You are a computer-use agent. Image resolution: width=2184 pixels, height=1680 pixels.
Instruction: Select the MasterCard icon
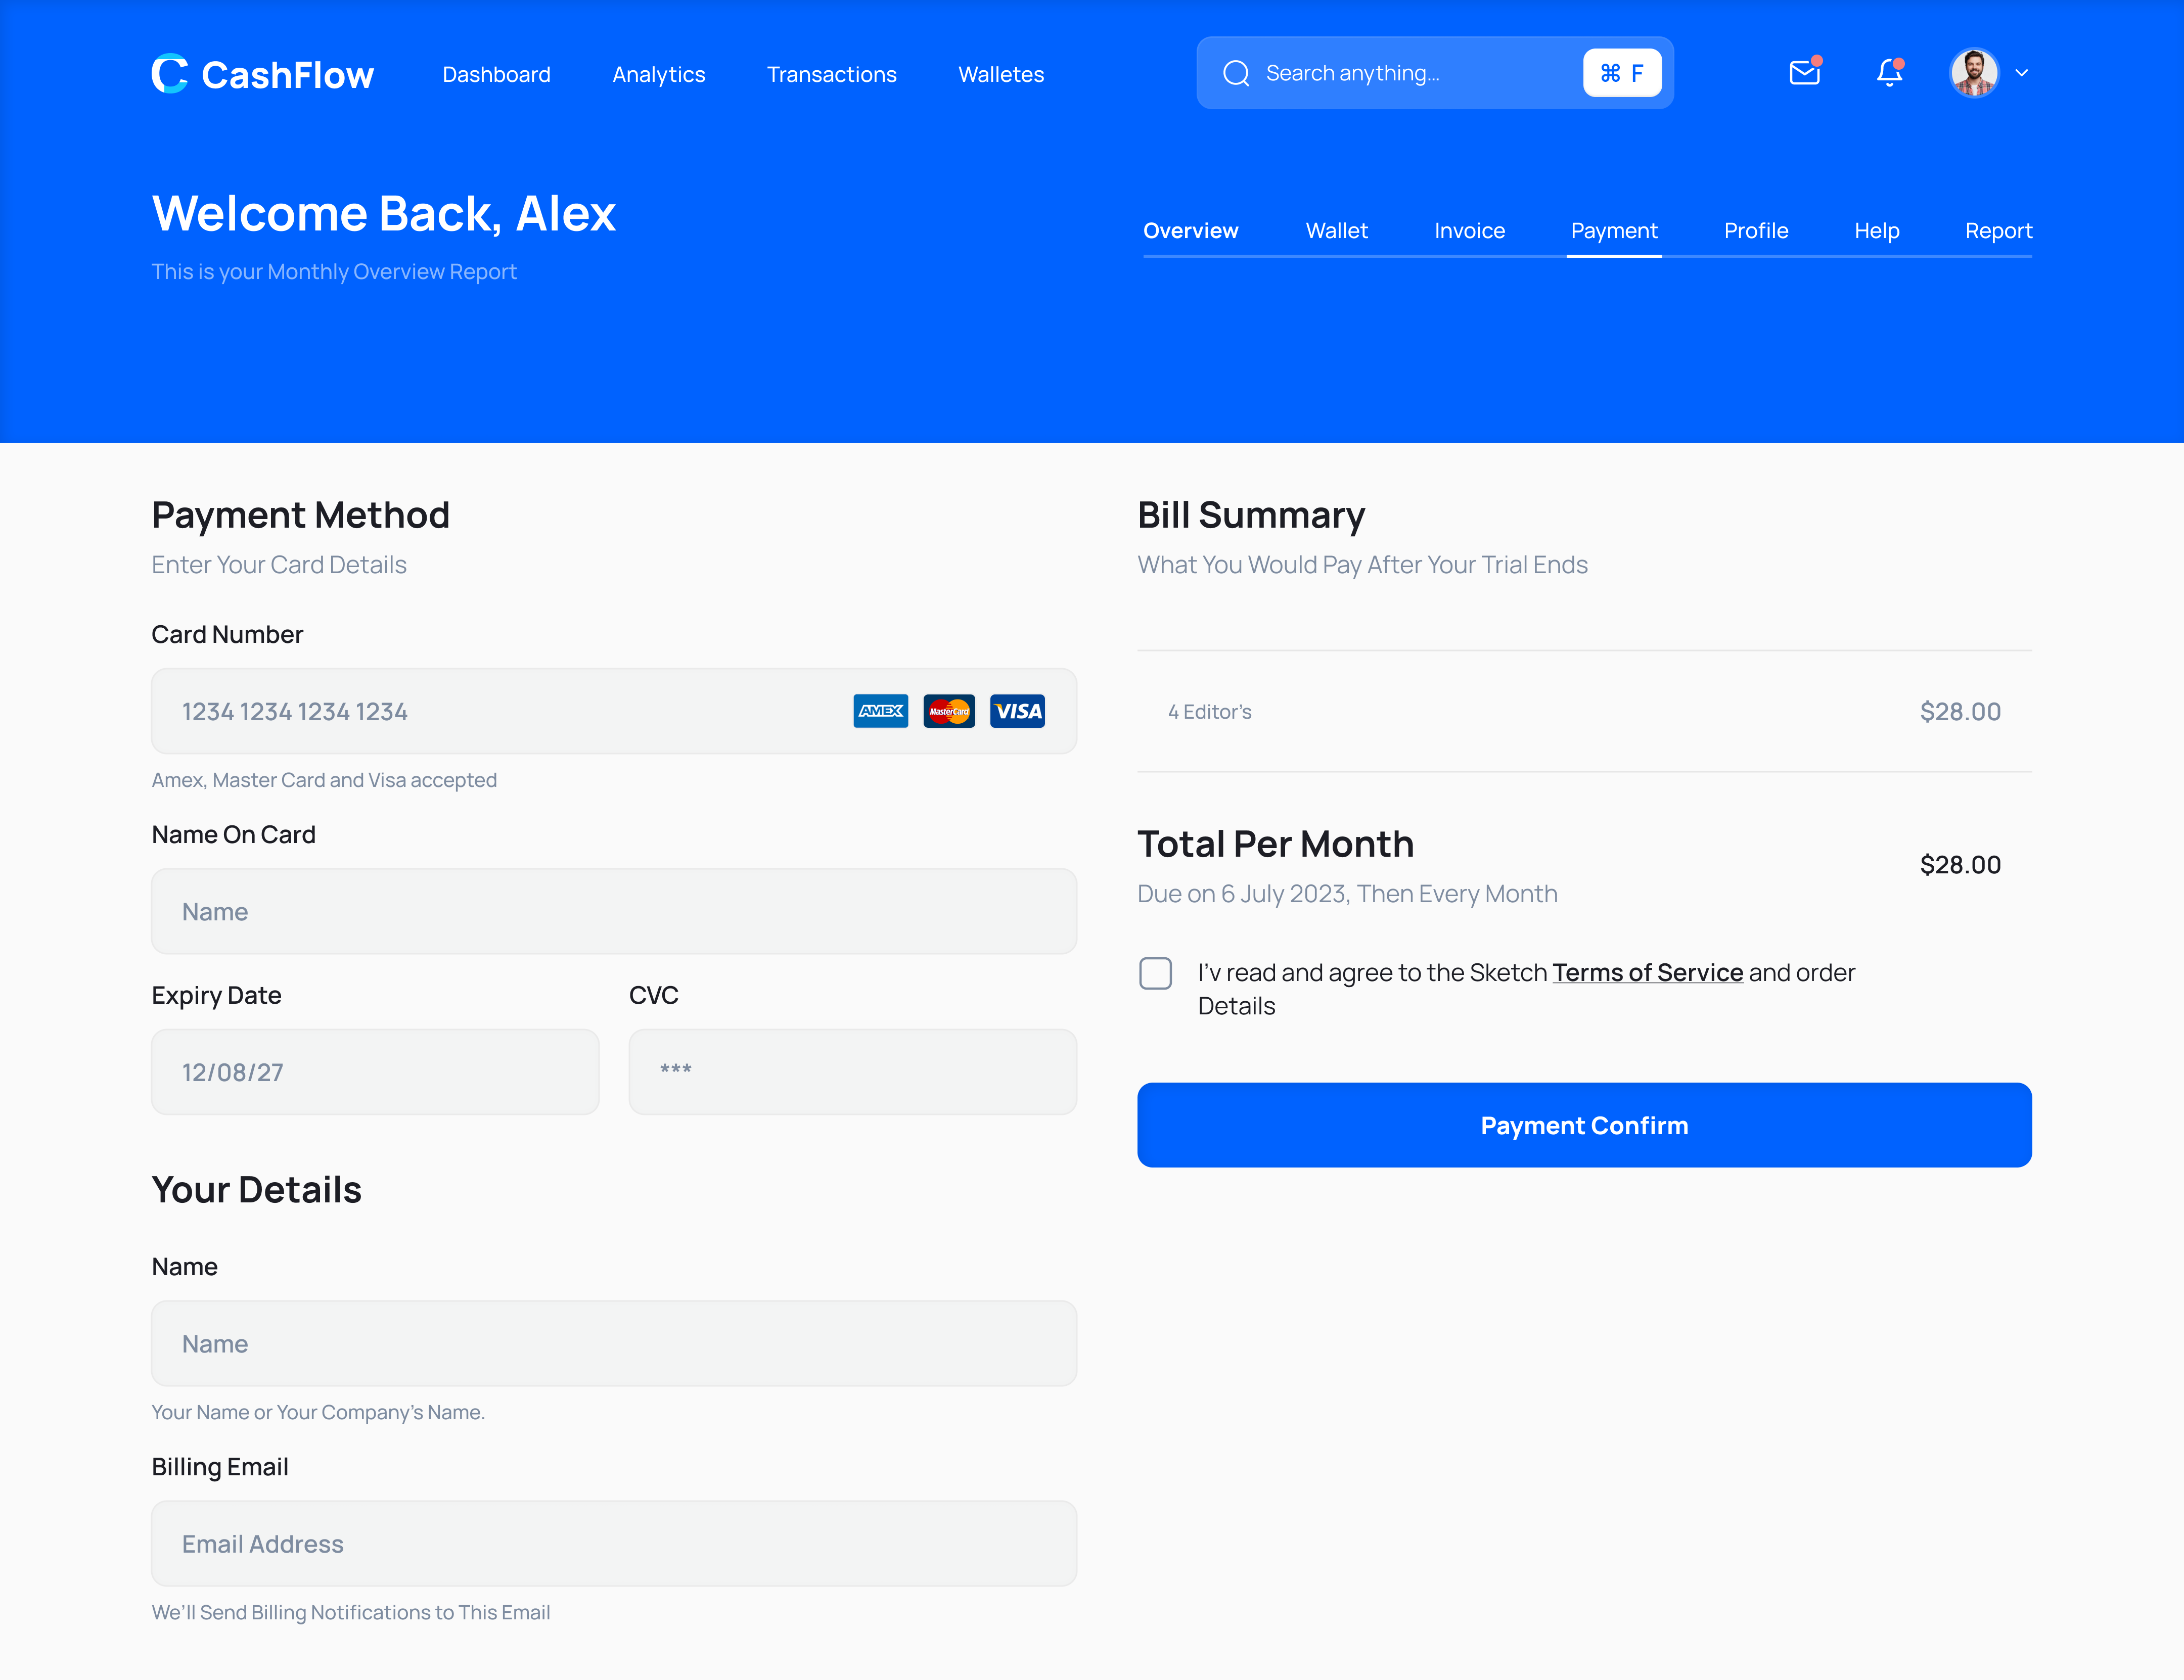[949, 711]
